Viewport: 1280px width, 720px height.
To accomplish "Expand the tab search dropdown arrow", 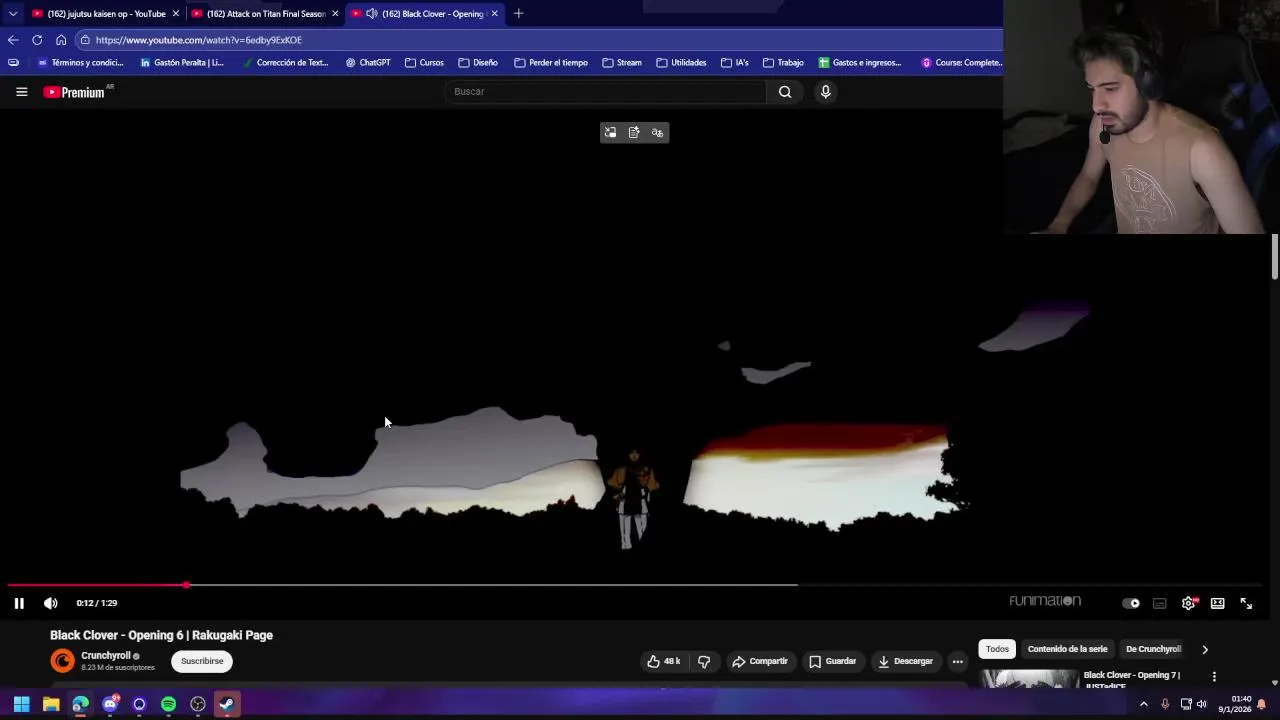I will point(12,14).
